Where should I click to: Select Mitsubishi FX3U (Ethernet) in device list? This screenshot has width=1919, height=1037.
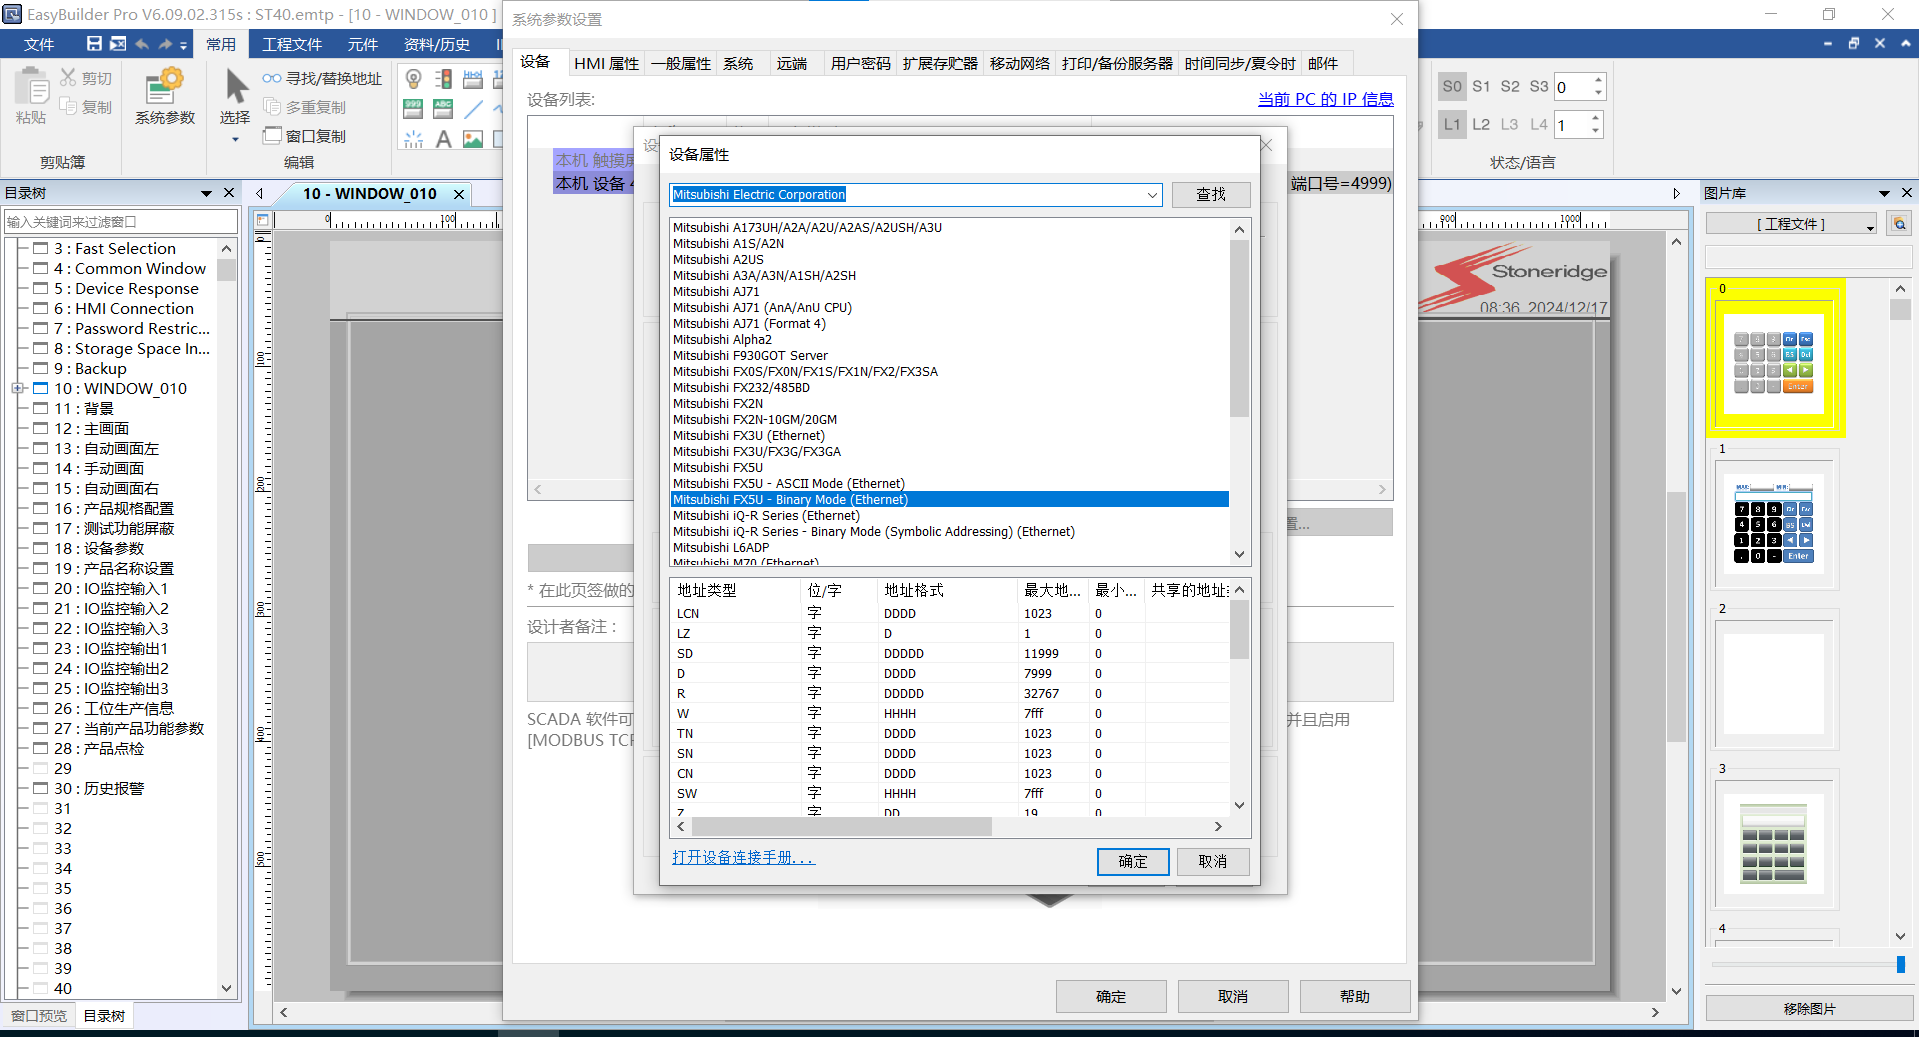tap(748, 436)
